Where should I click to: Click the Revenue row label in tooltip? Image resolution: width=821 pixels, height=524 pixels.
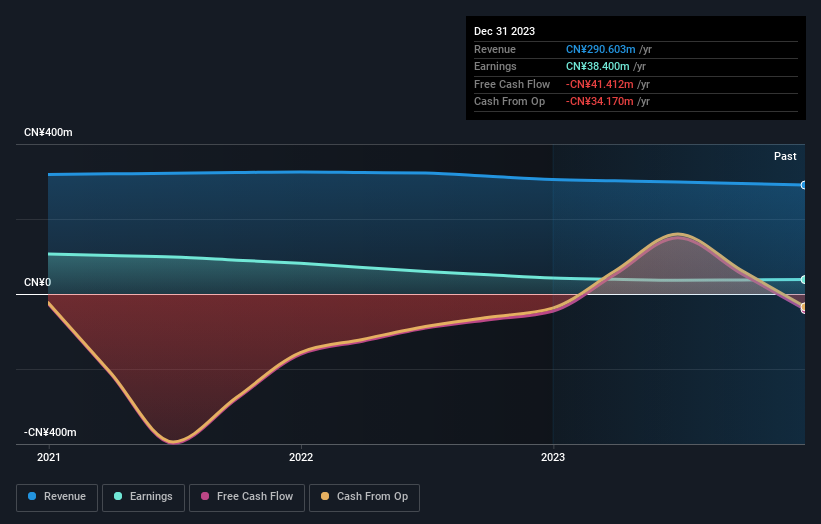pos(495,49)
